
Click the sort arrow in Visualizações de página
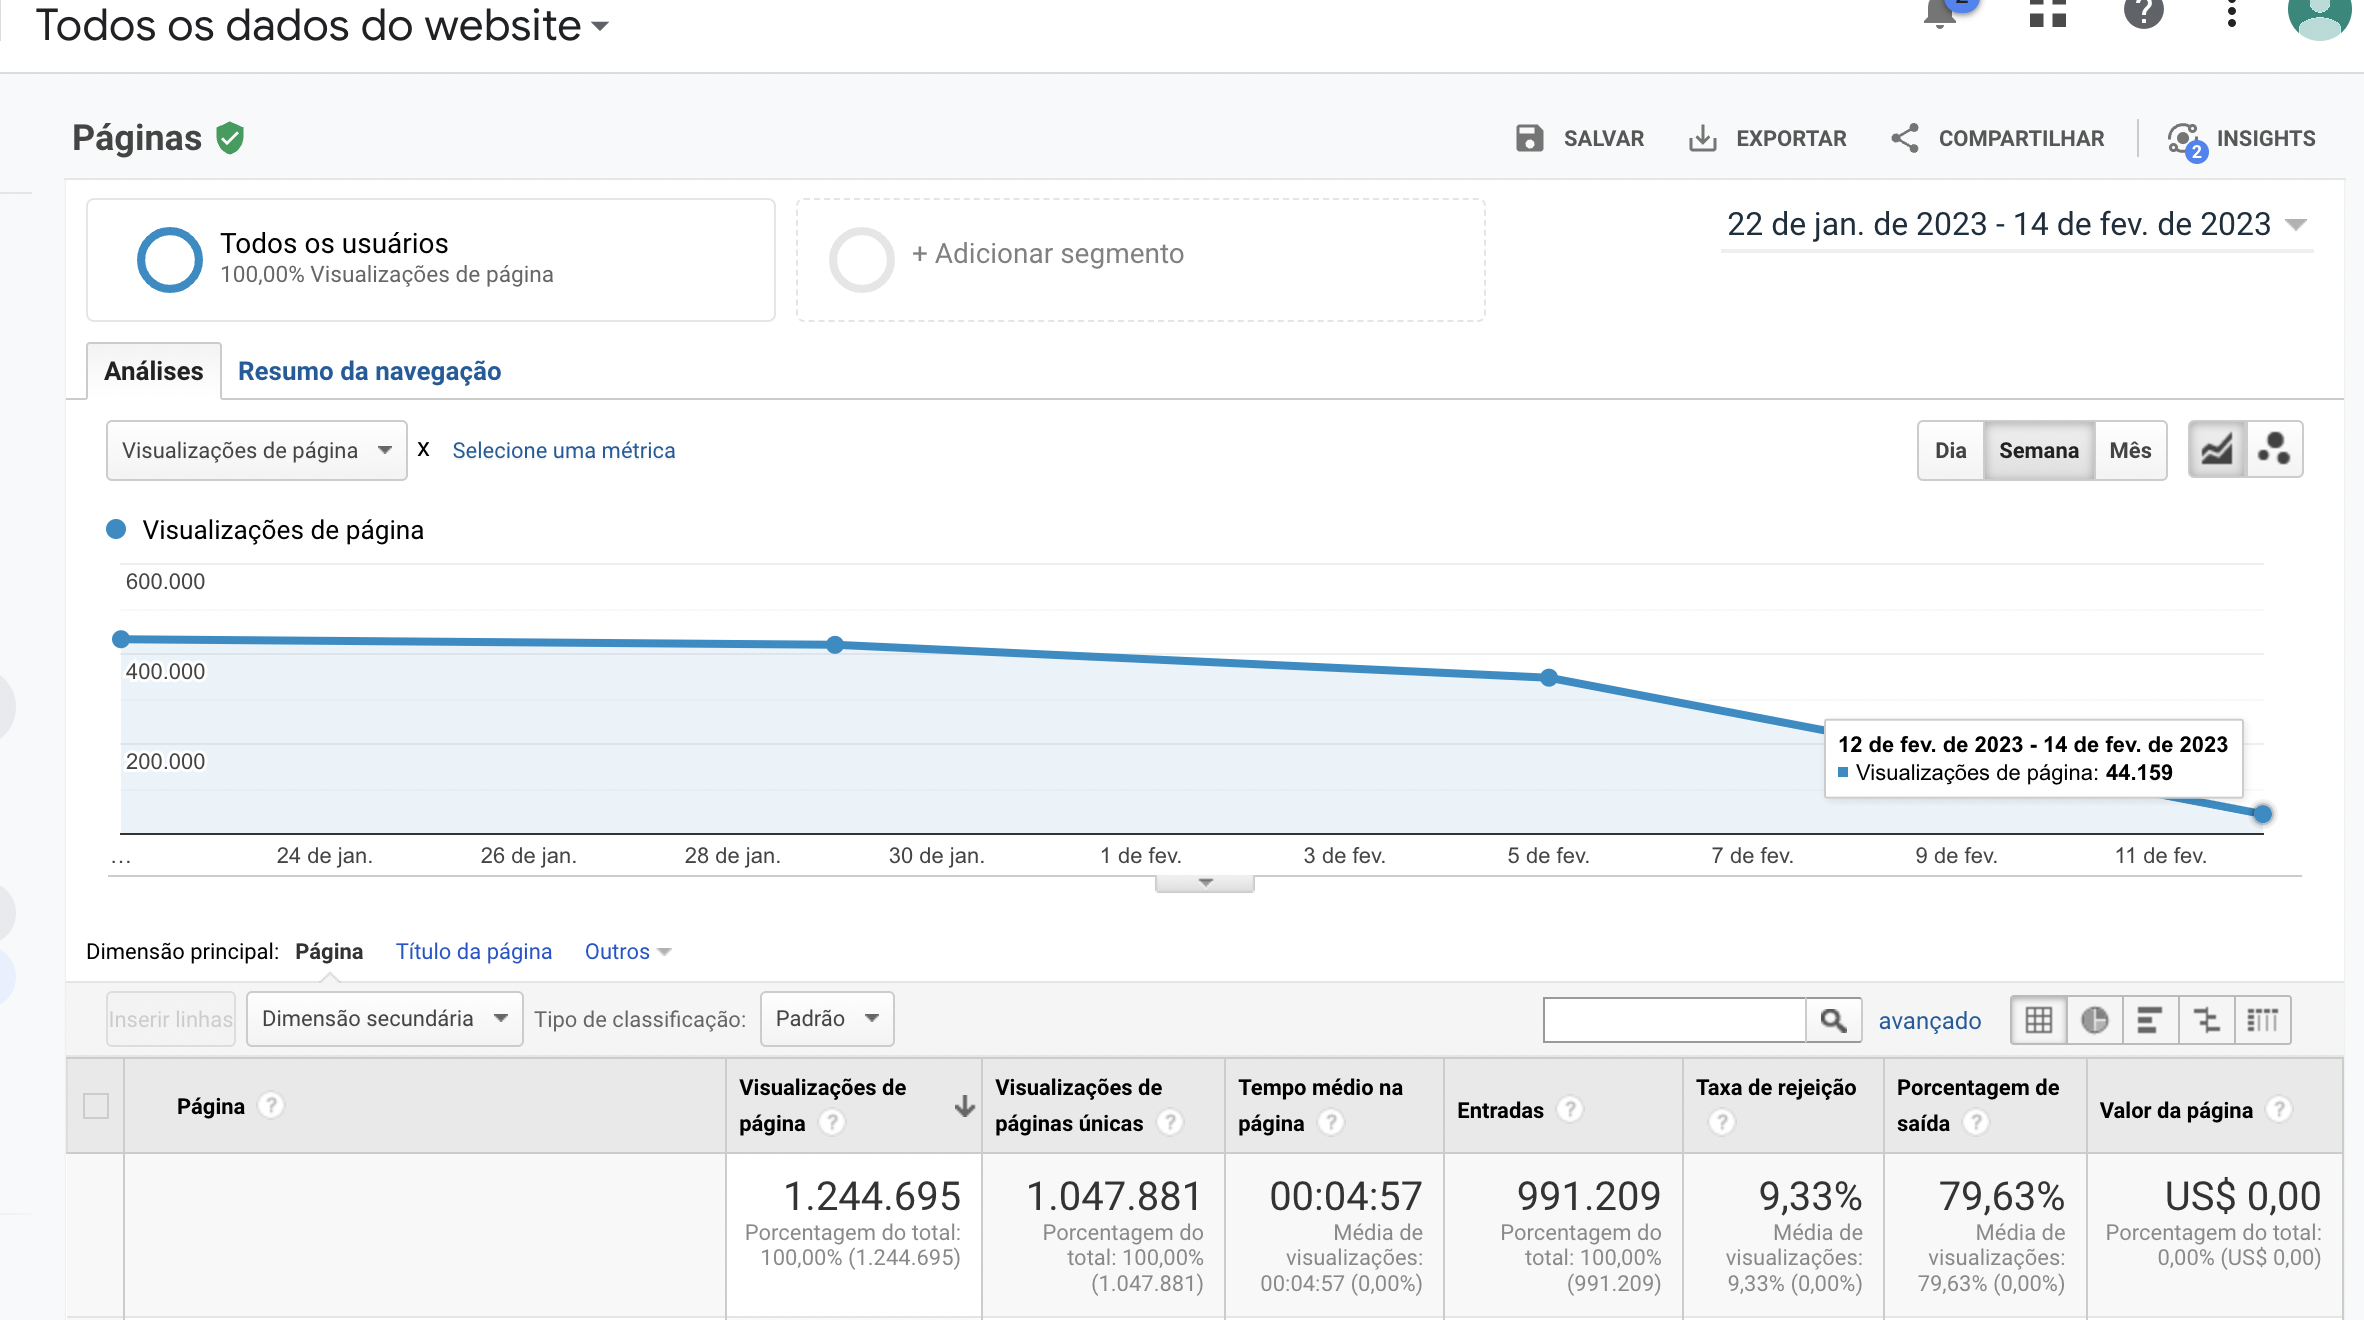pos(965,1106)
